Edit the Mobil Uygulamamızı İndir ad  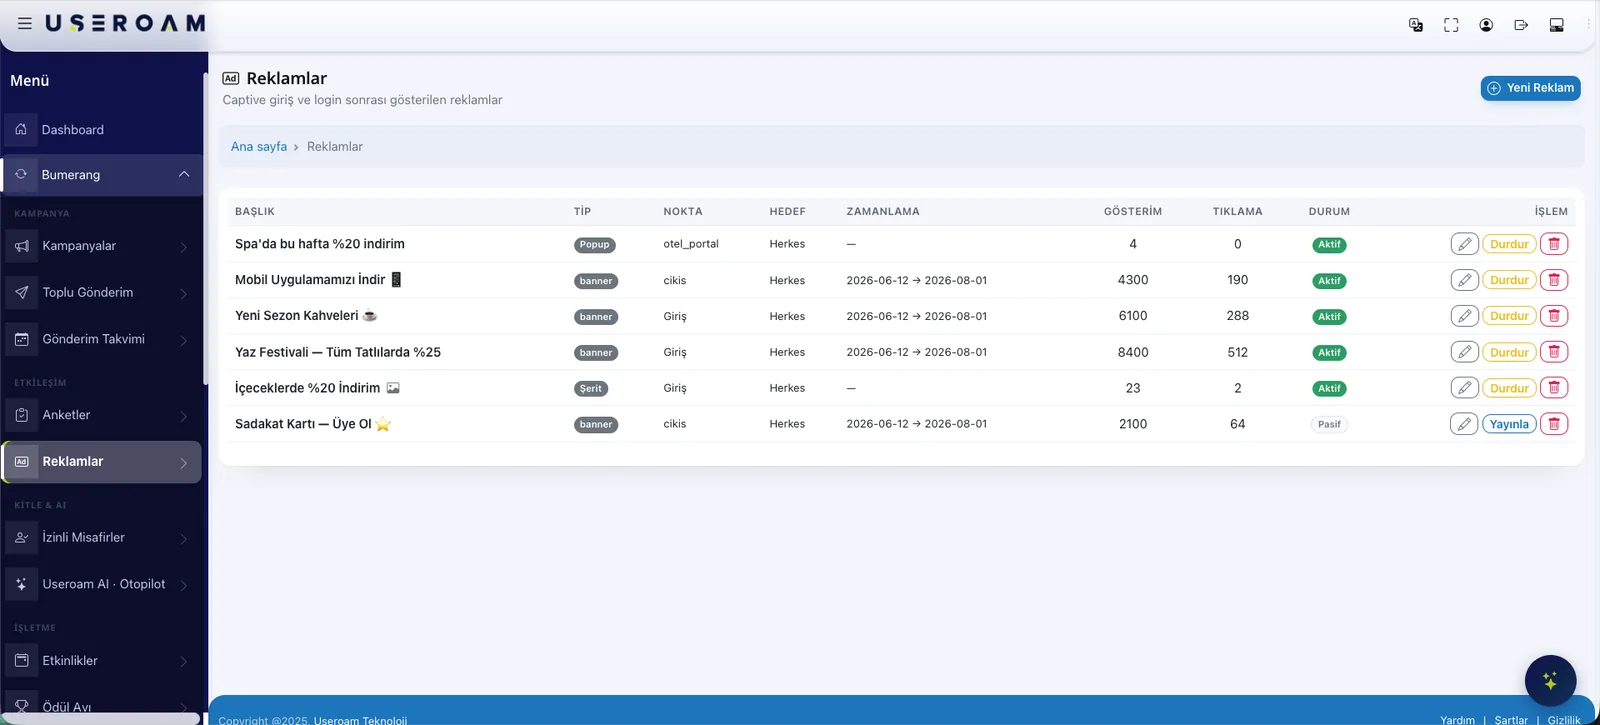(1464, 280)
